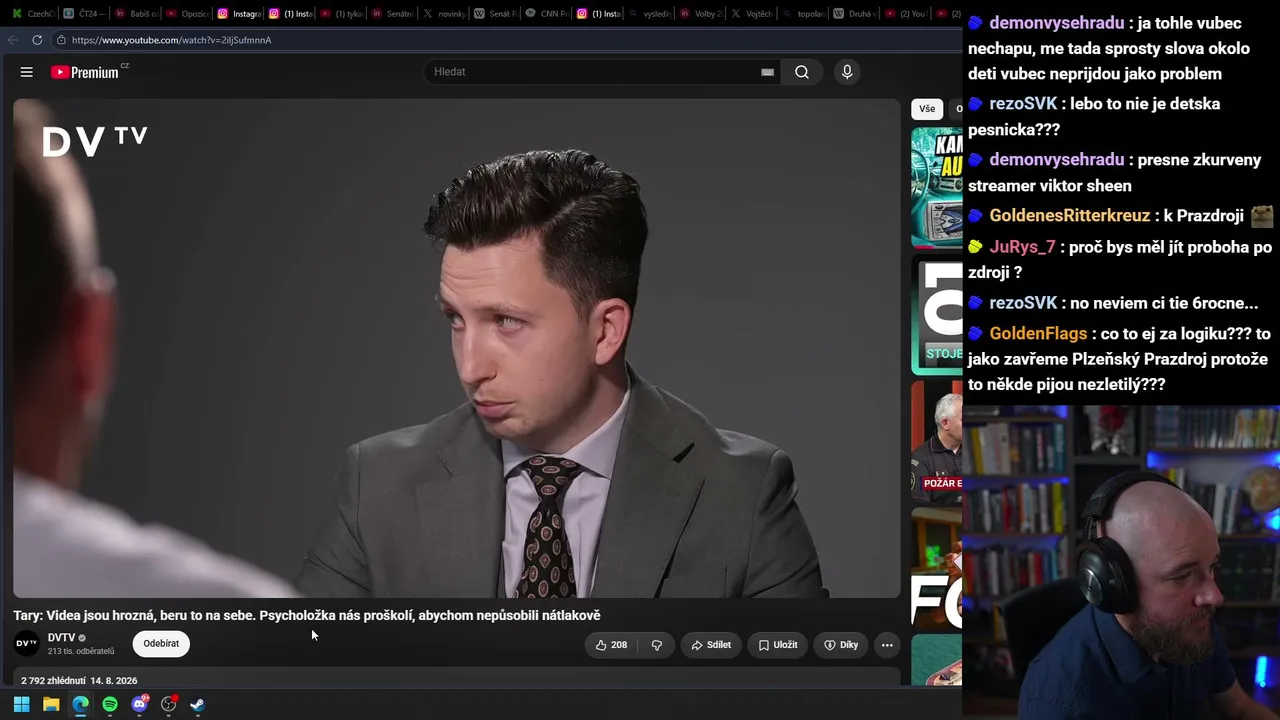Screen dimensions: 1280x720
Task: Open the DVTV channel avatar
Action: 27,643
